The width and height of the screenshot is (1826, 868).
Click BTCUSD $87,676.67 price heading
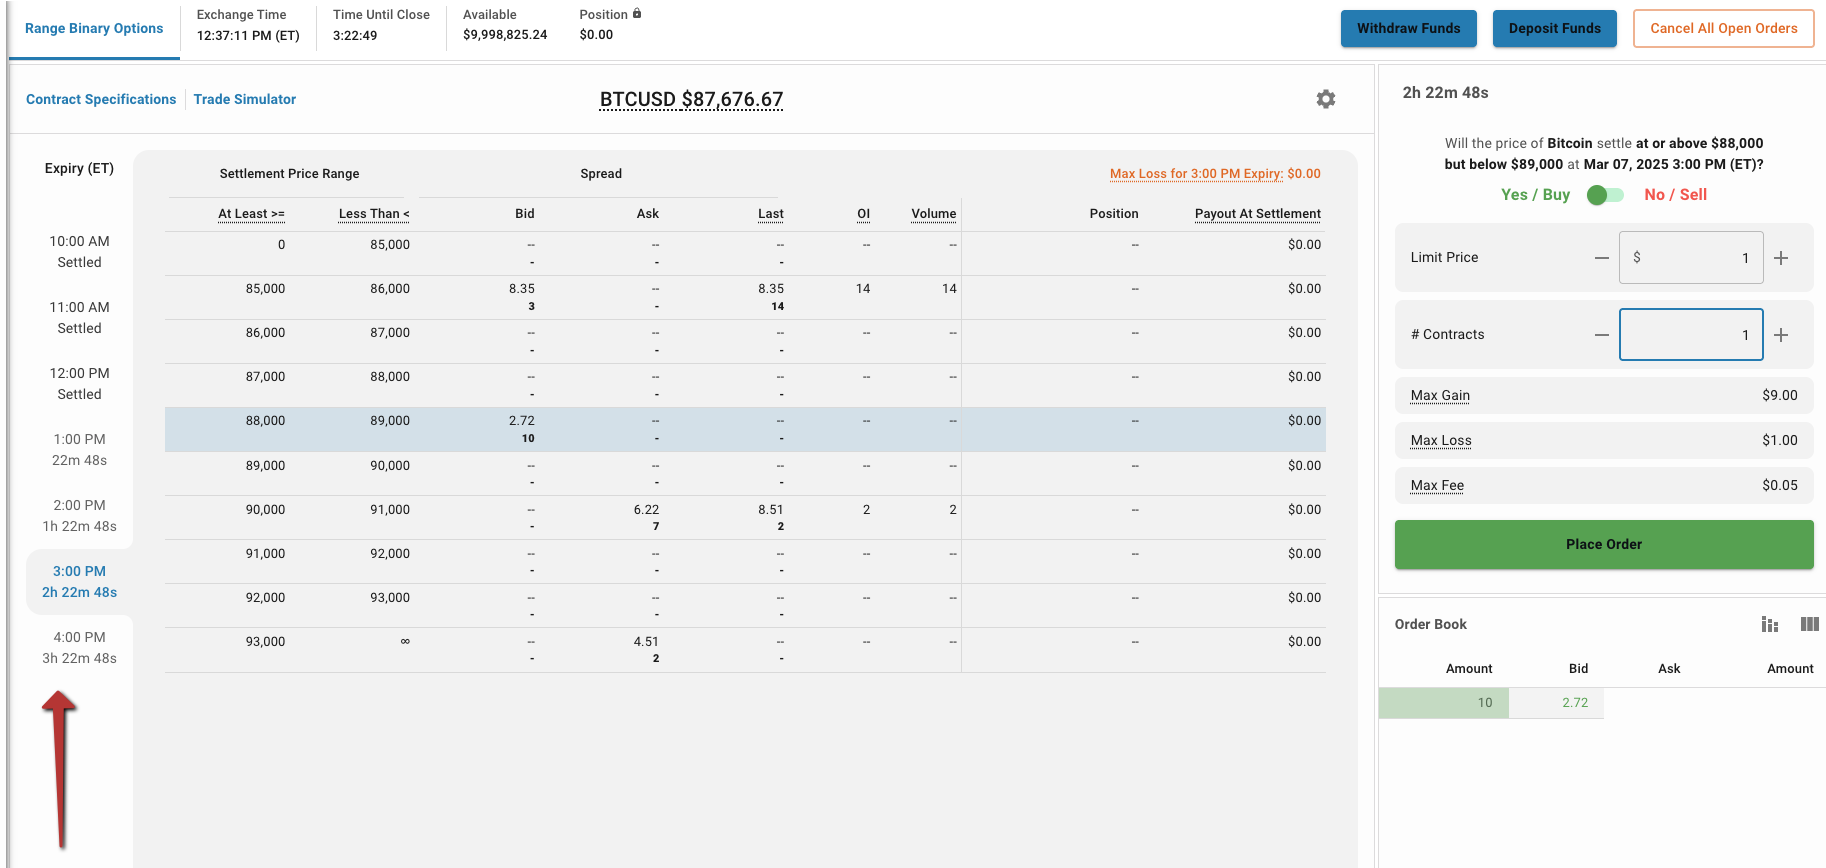pyautogui.click(x=691, y=99)
